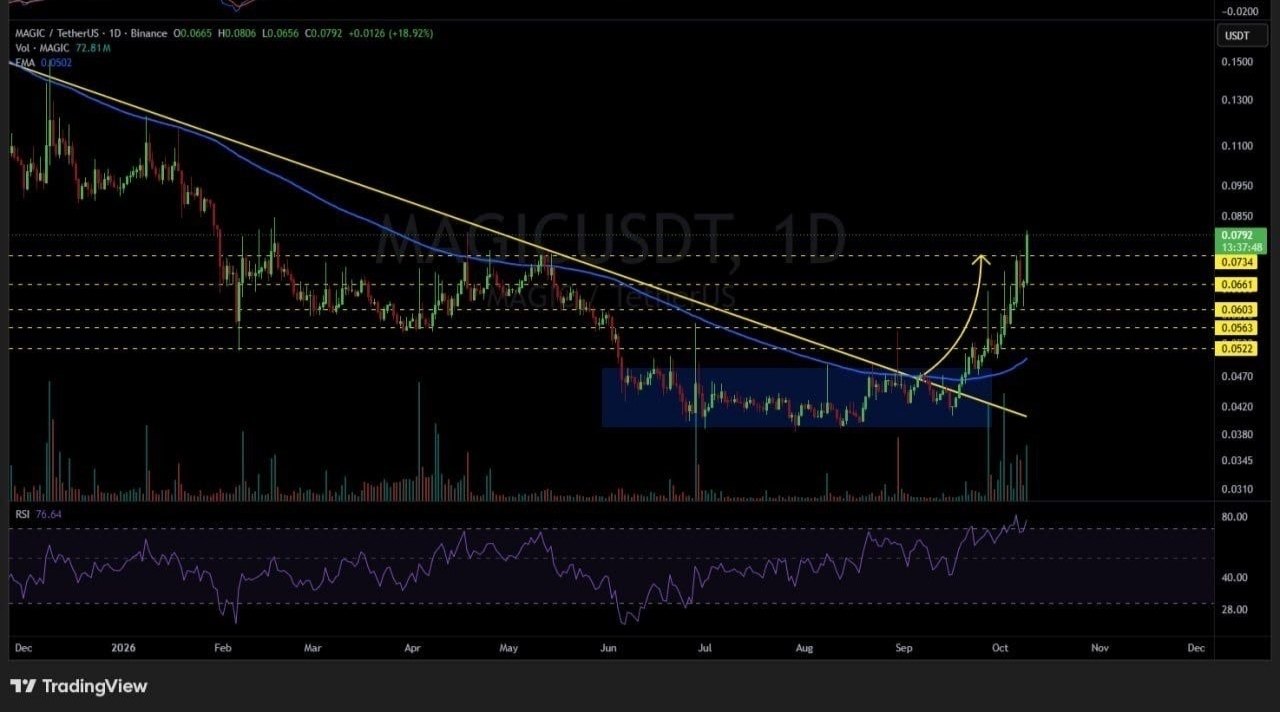Click the 0.0522 horizontal line price label
1280x712 pixels.
click(x=1236, y=348)
